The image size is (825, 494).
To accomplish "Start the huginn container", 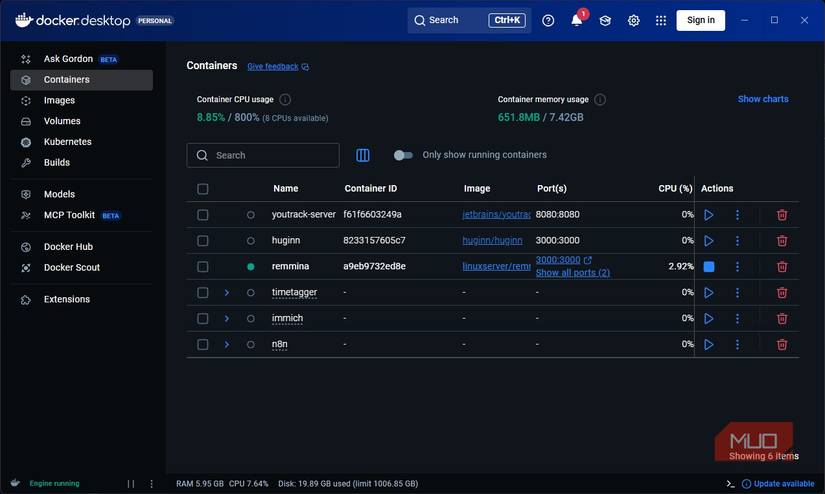I will coord(709,240).
